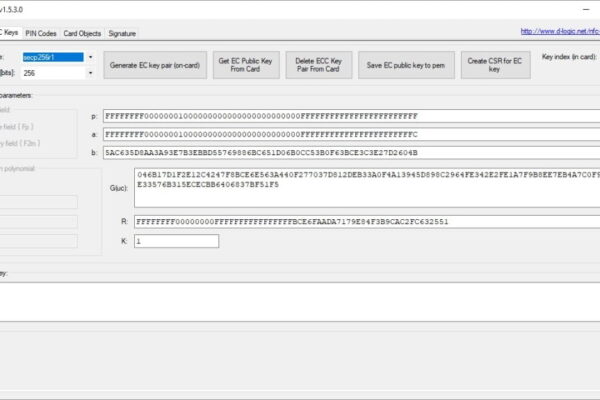Minimize the application window
The image size is (600, 400).
[x=586, y=10]
